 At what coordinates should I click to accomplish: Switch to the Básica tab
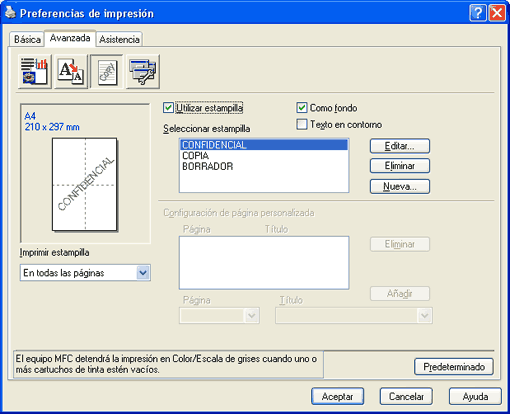(x=27, y=39)
